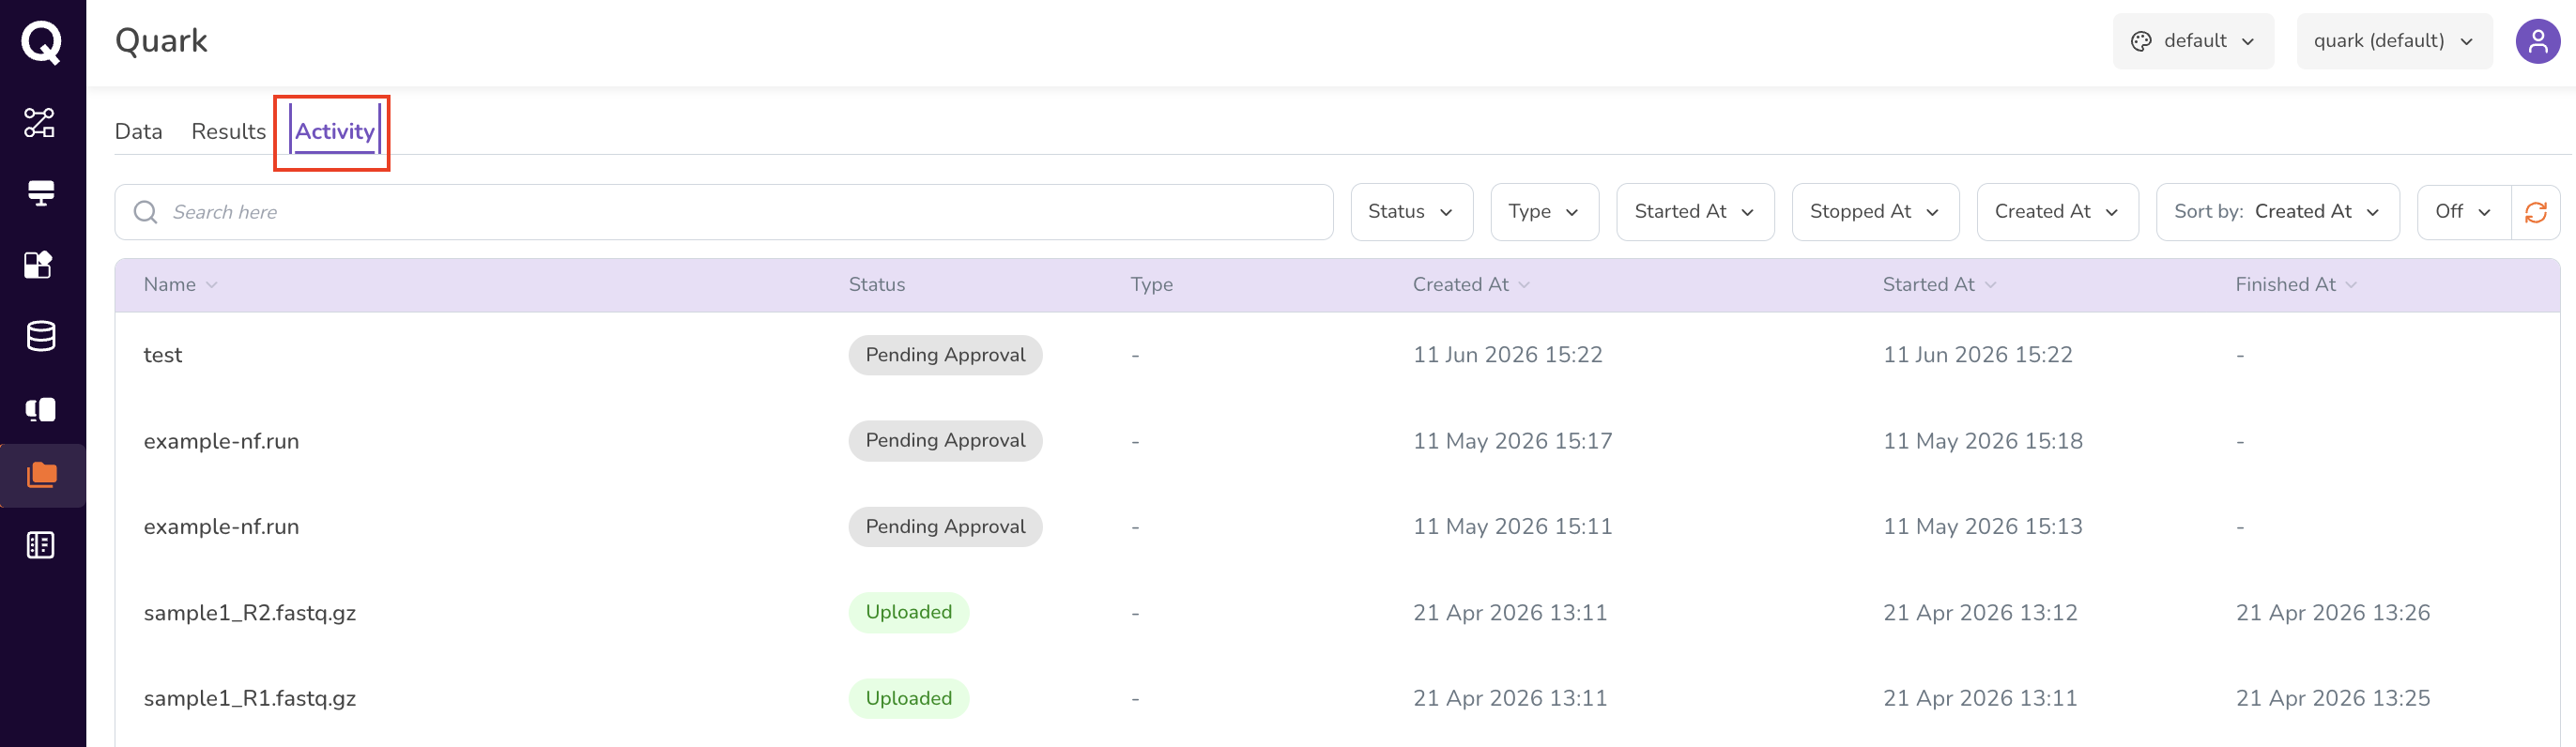Select the orange folders sidebar icon
Viewport: 2576px width, 747px height.
[42, 475]
